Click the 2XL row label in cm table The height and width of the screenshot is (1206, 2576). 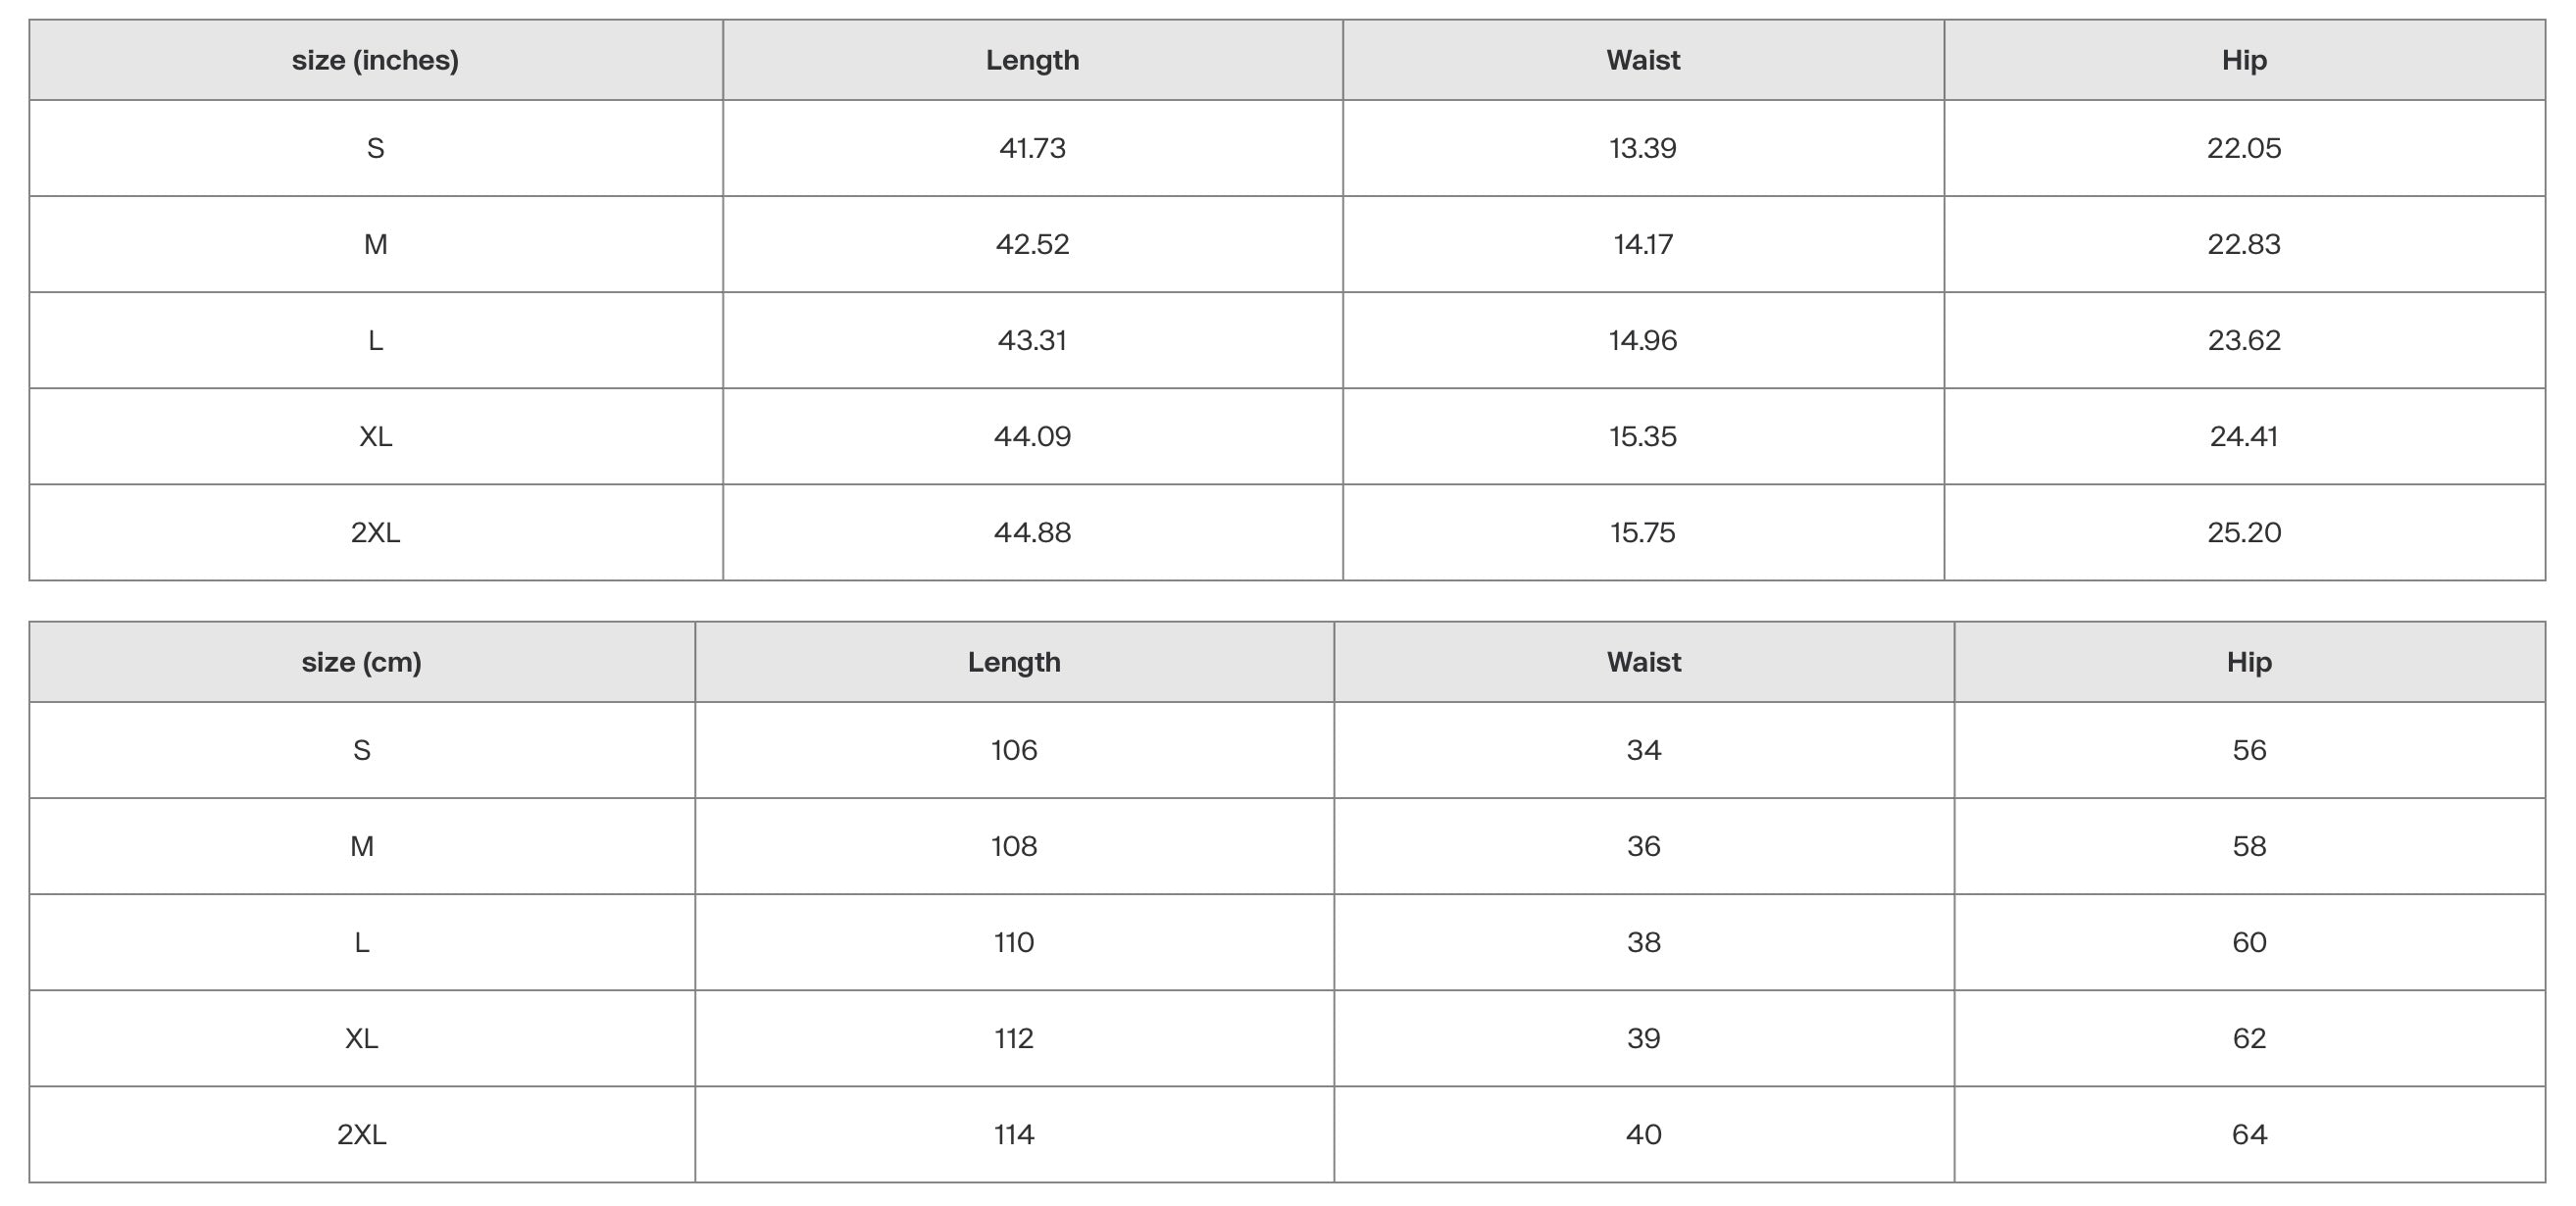[361, 1134]
